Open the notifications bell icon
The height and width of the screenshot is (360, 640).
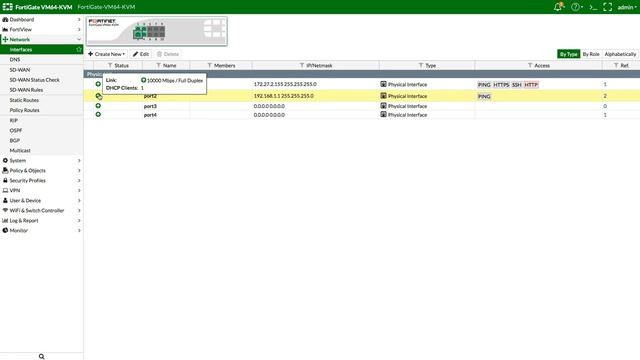tap(558, 7)
